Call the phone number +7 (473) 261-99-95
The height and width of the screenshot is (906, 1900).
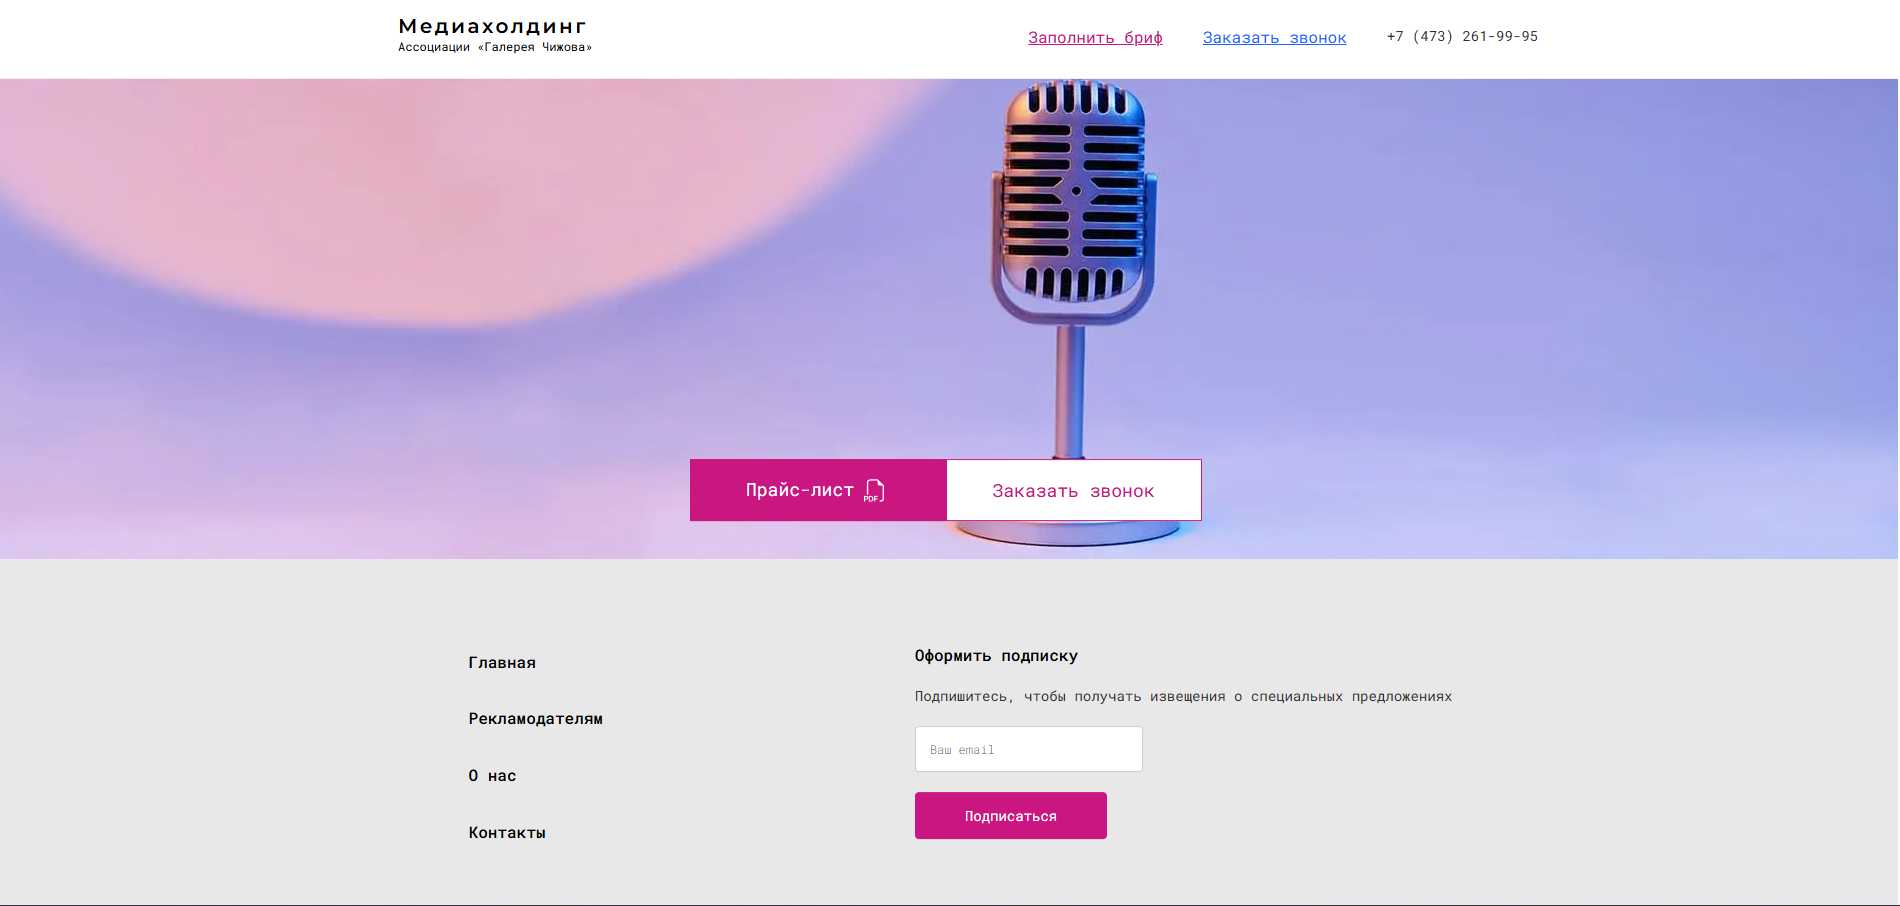1462,36
